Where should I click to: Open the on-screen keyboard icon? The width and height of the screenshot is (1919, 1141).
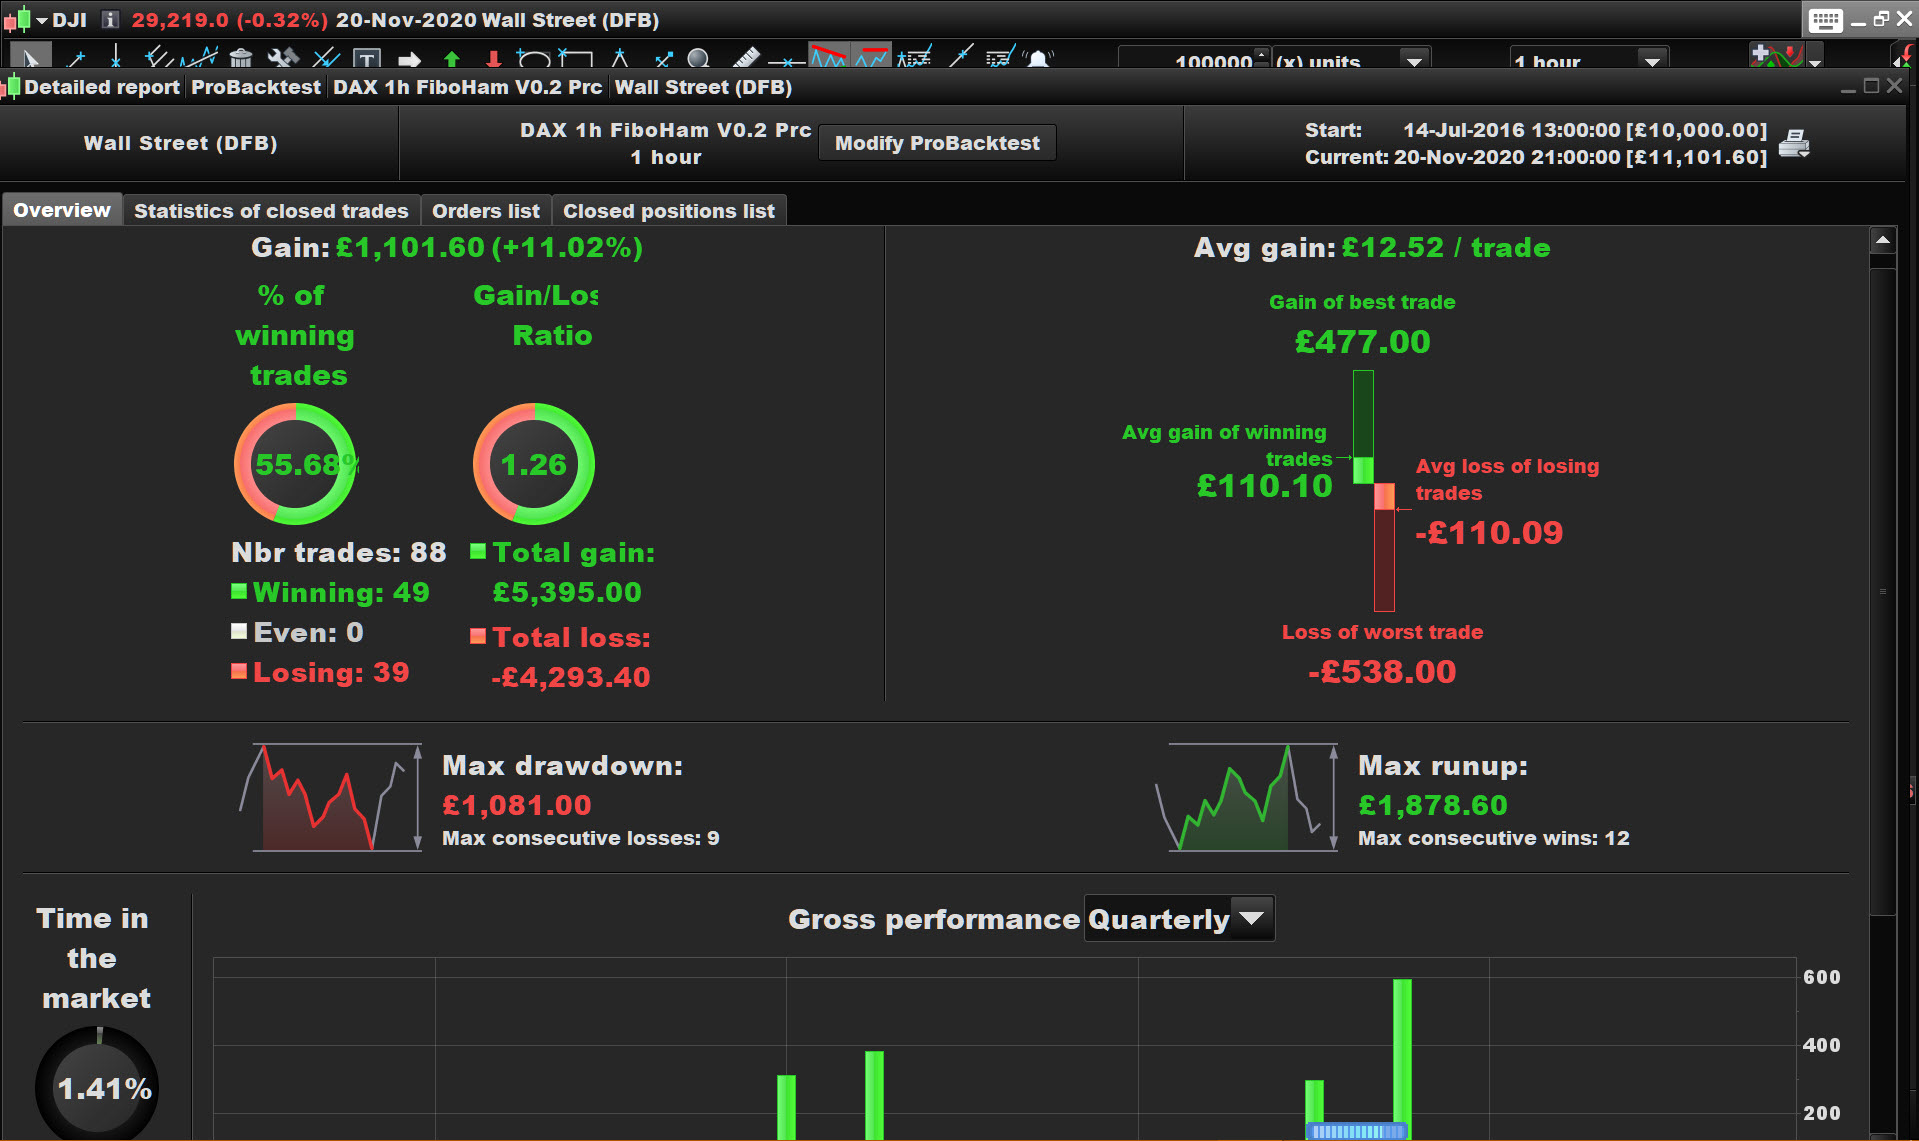tap(1825, 20)
